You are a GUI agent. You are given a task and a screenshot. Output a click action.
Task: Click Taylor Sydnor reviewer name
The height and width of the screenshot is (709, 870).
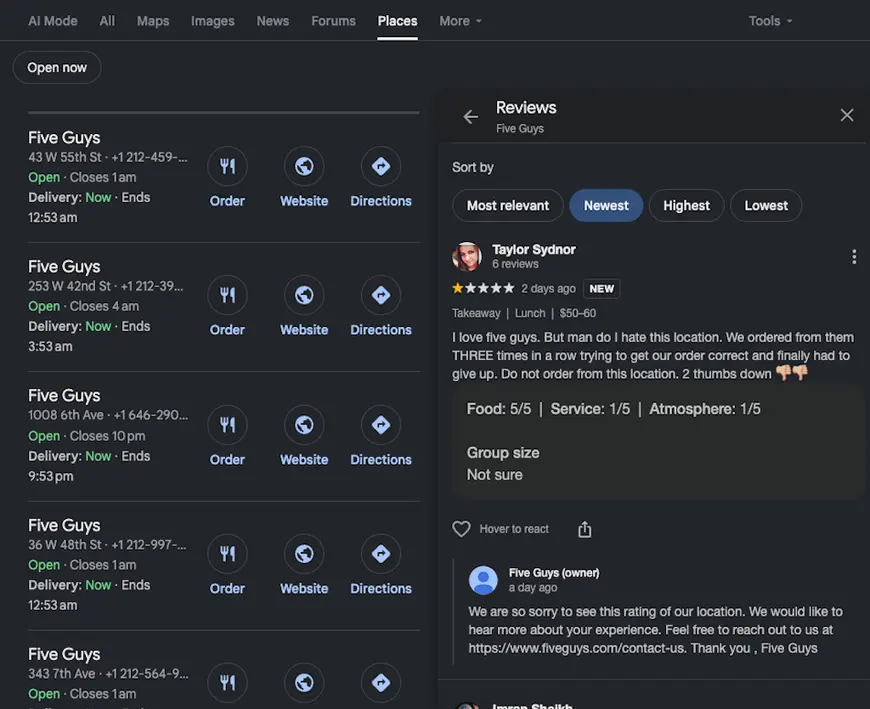[x=534, y=250]
